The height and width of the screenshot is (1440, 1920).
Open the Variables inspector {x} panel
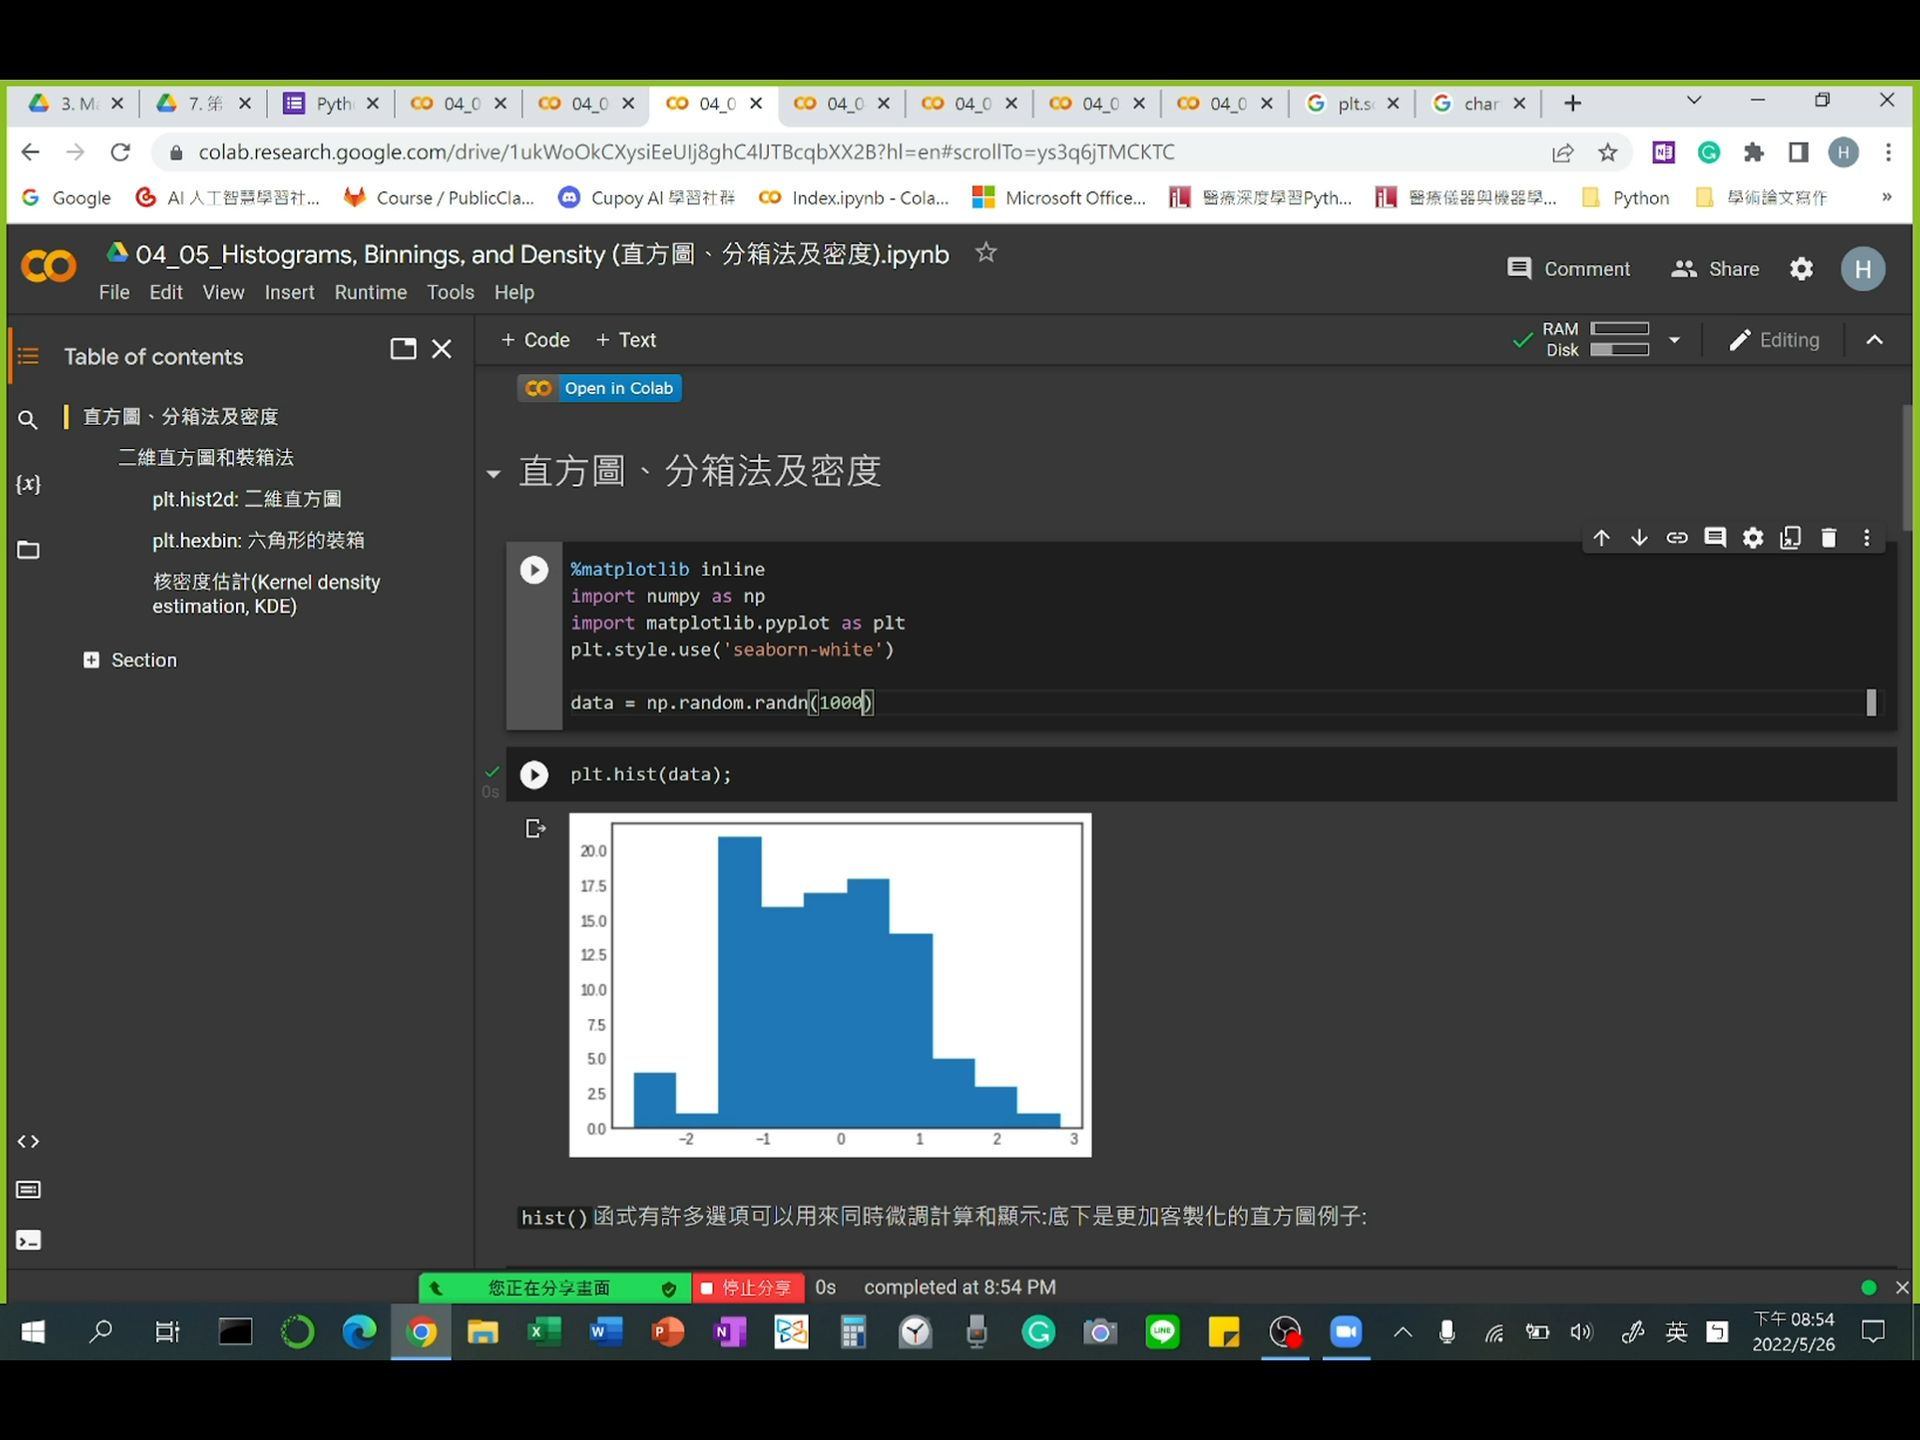29,484
